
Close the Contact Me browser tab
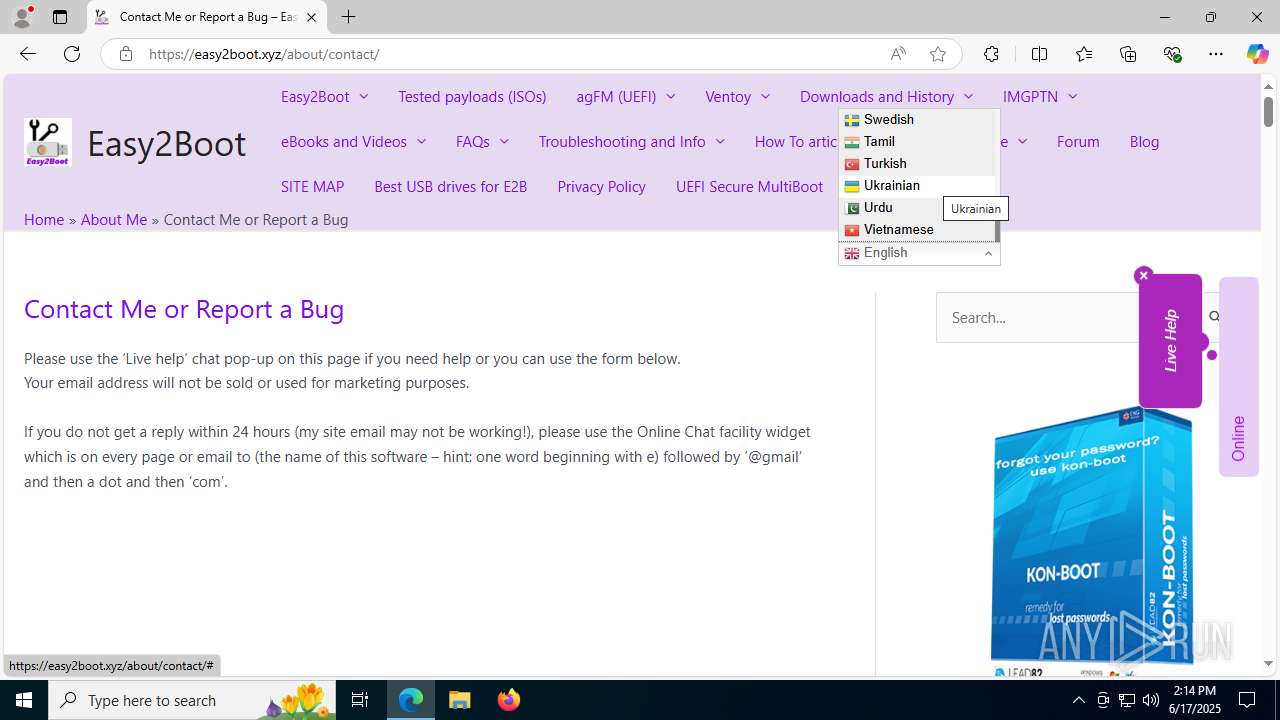click(x=311, y=17)
